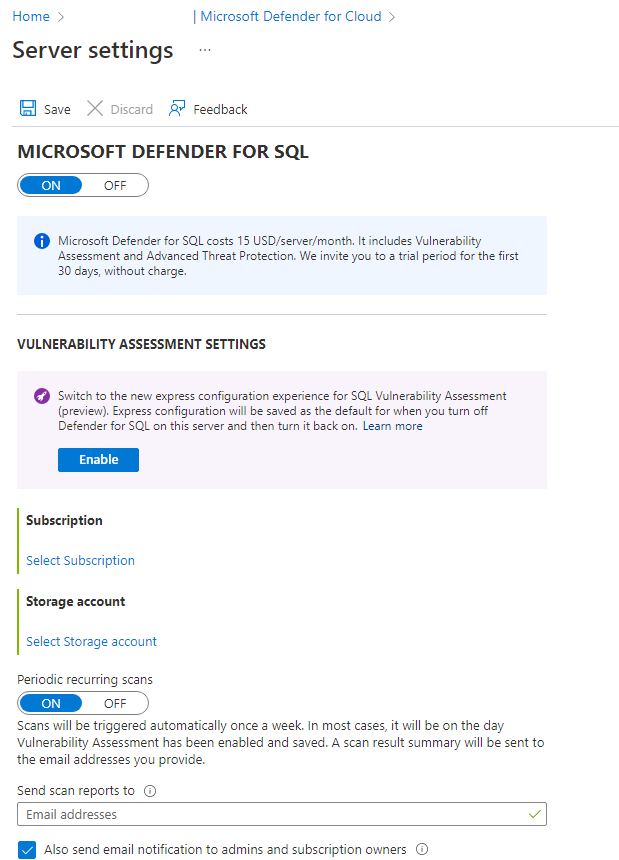Open the Select Storage account picker

coord(91,641)
